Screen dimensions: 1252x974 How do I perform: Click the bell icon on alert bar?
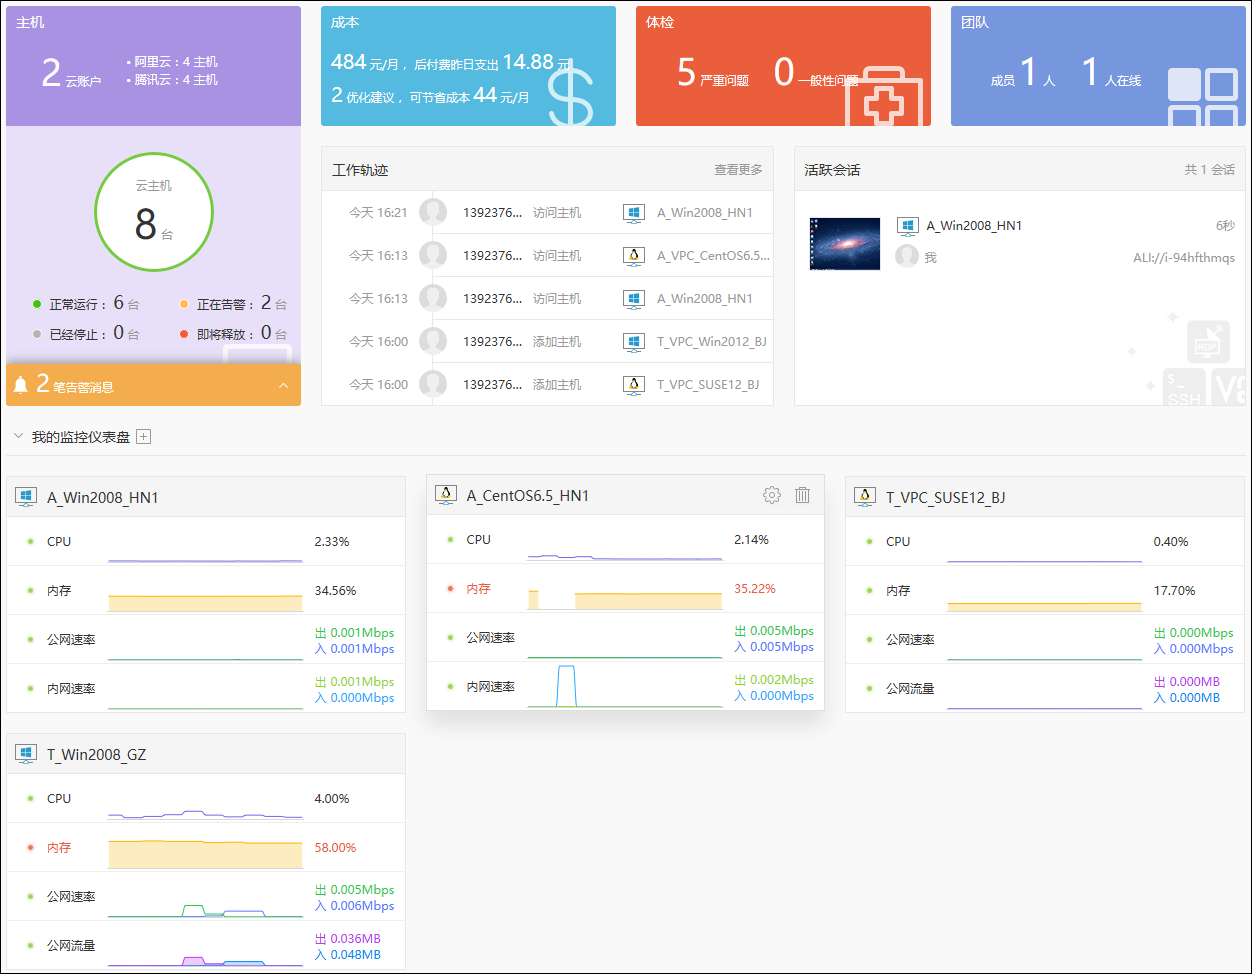(x=21, y=385)
